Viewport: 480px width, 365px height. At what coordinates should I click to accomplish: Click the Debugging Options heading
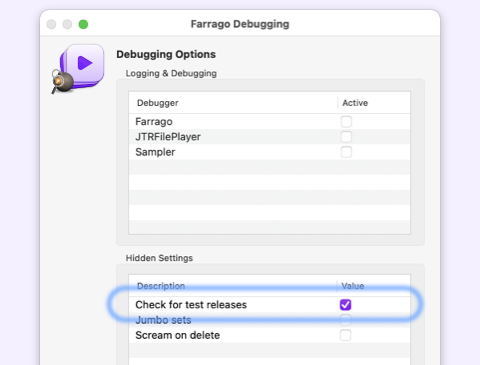(166, 54)
